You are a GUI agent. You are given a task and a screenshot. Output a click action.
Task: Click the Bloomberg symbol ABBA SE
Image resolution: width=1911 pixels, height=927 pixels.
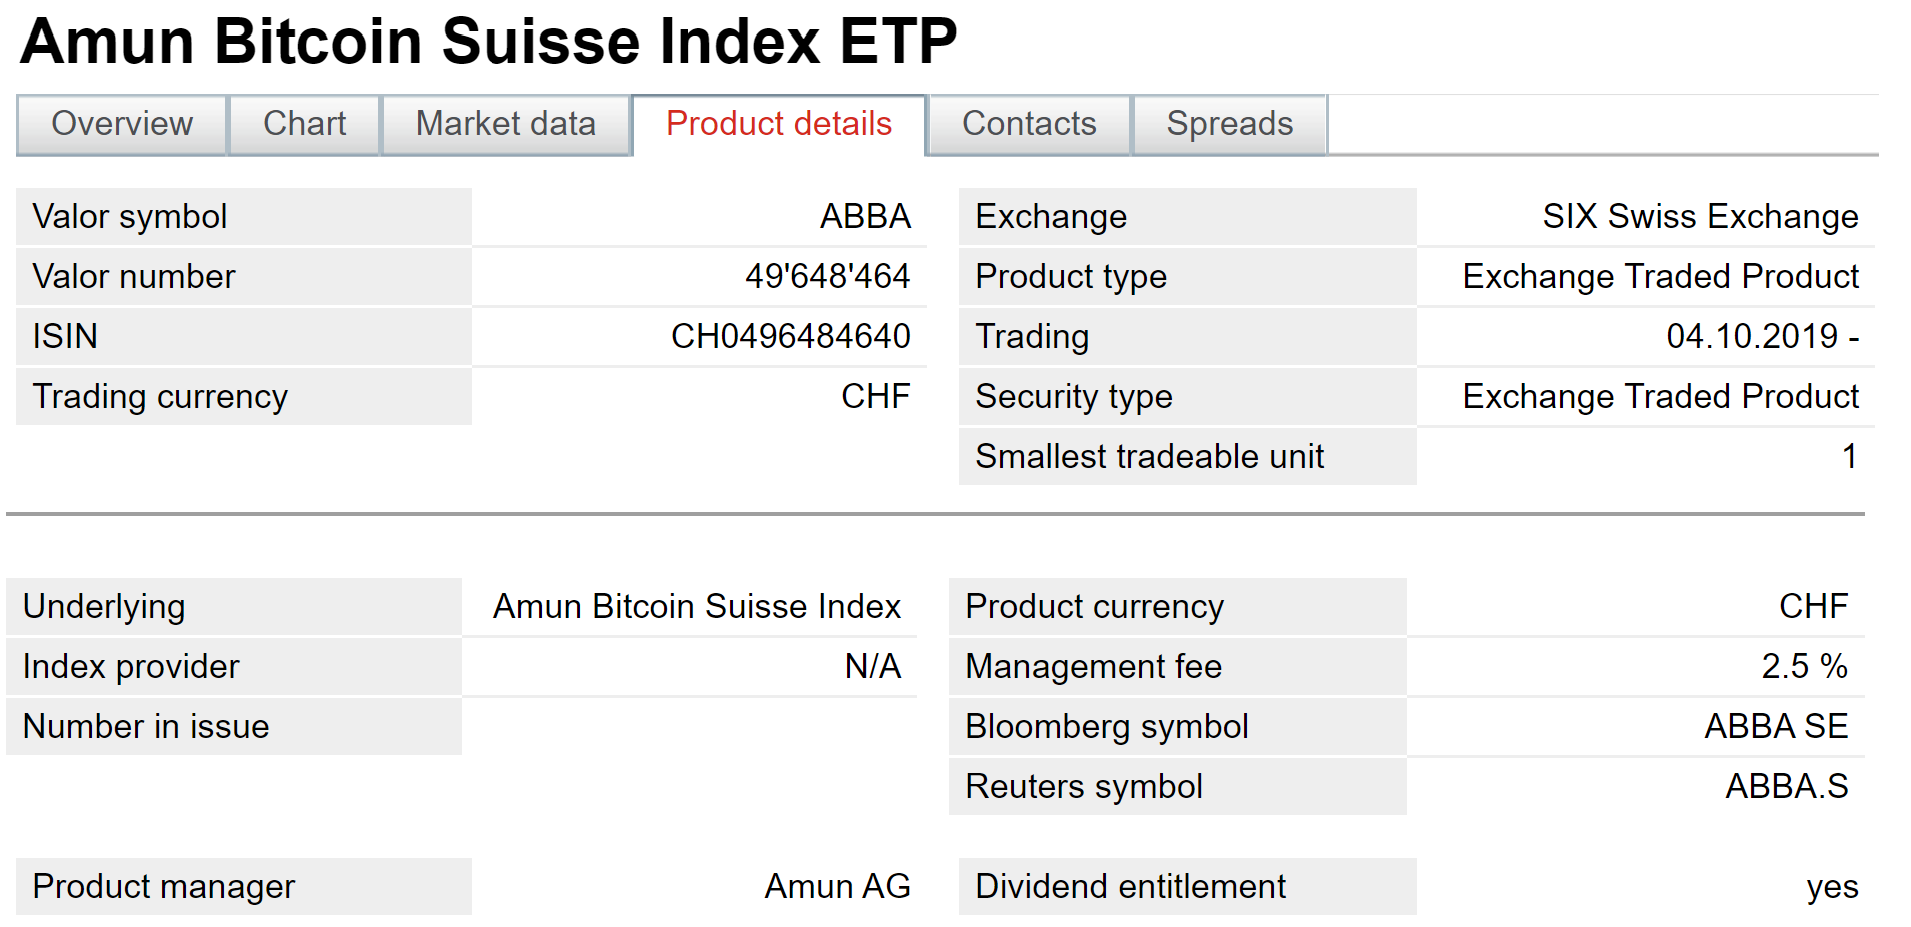pyautogui.click(x=1776, y=726)
